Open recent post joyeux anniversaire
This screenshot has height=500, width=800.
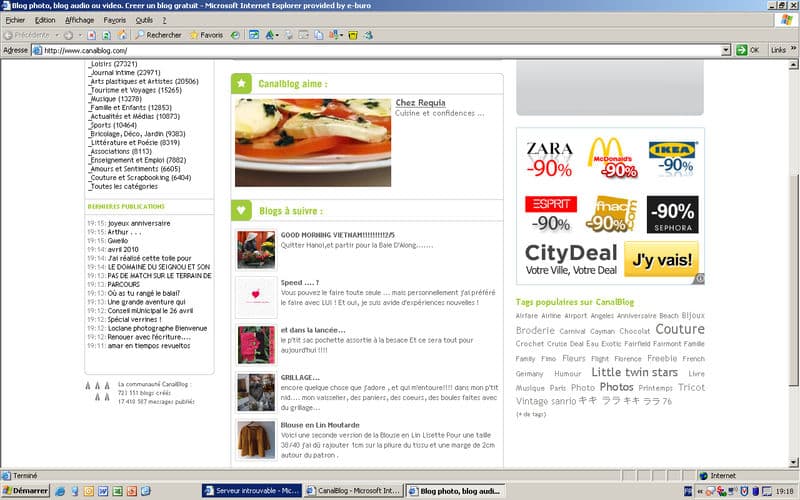[139, 223]
